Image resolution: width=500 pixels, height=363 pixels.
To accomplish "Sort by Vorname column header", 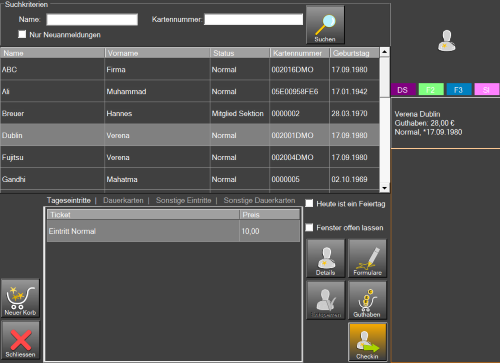I will point(157,53).
